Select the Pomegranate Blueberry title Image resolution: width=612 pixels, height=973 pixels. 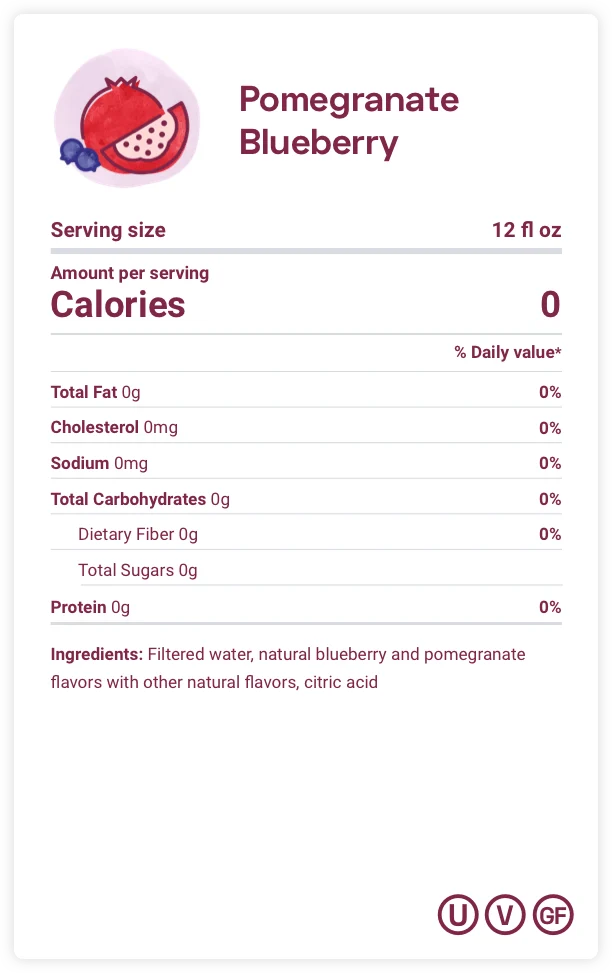coord(348,121)
